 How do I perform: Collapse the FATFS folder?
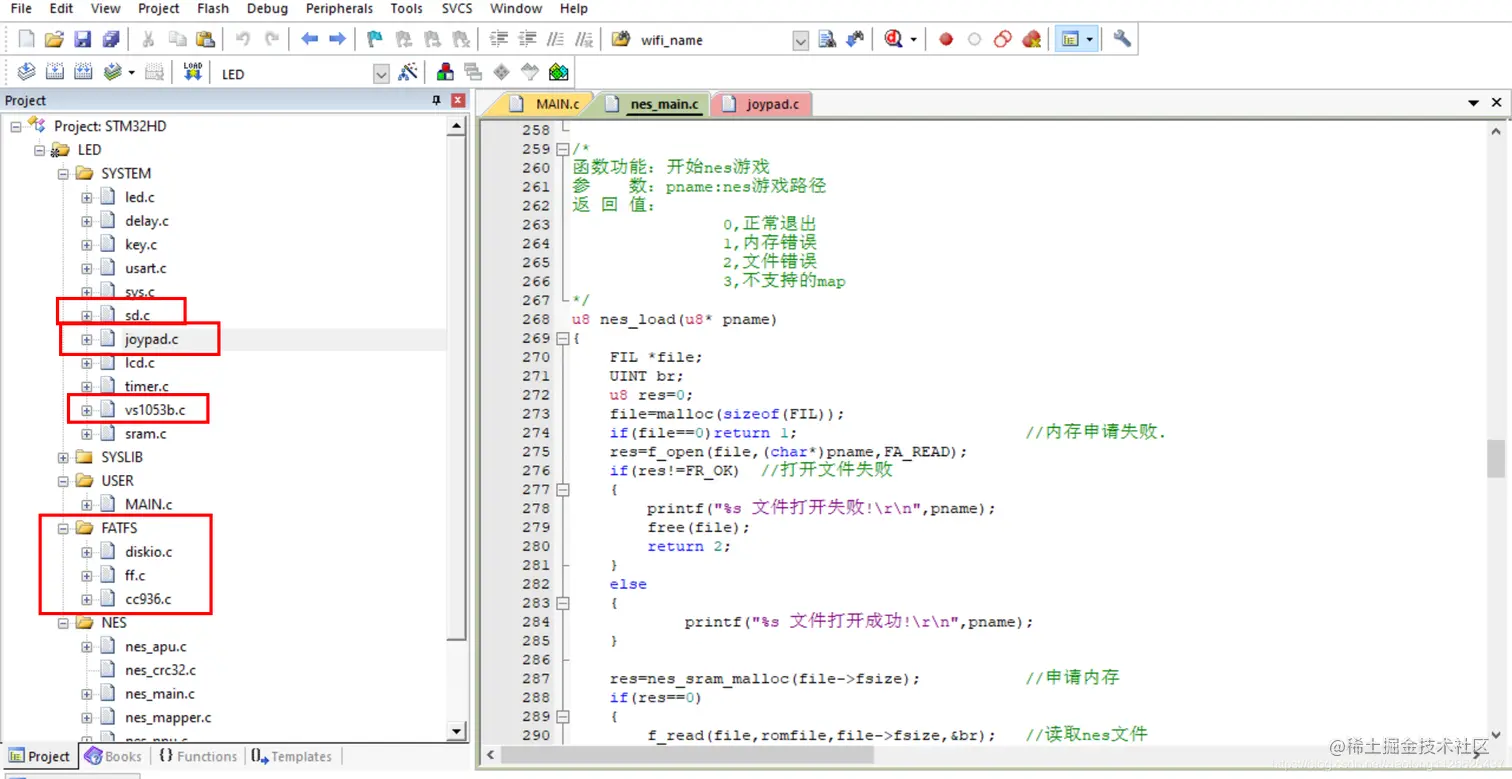(x=63, y=528)
